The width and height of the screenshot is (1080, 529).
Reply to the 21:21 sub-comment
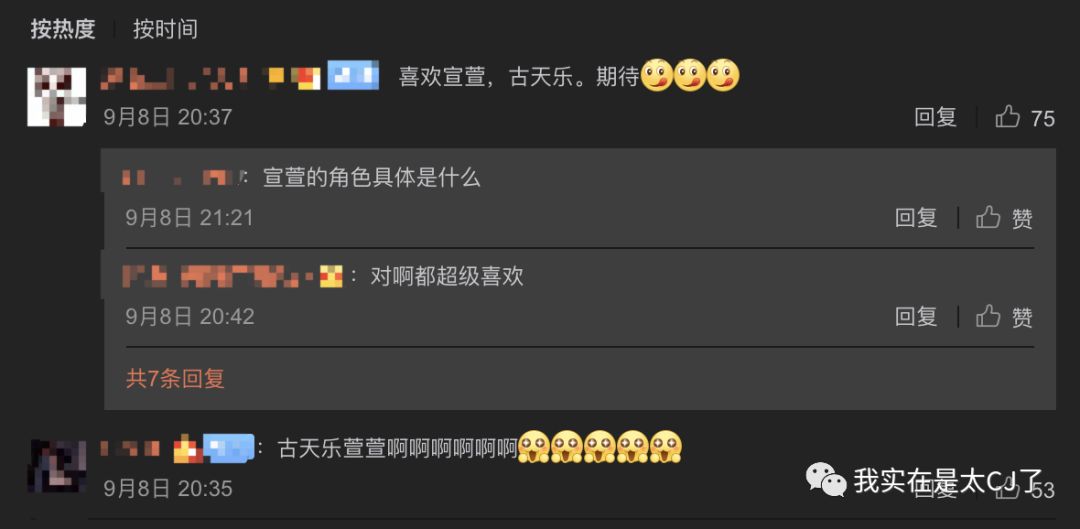[x=916, y=218]
